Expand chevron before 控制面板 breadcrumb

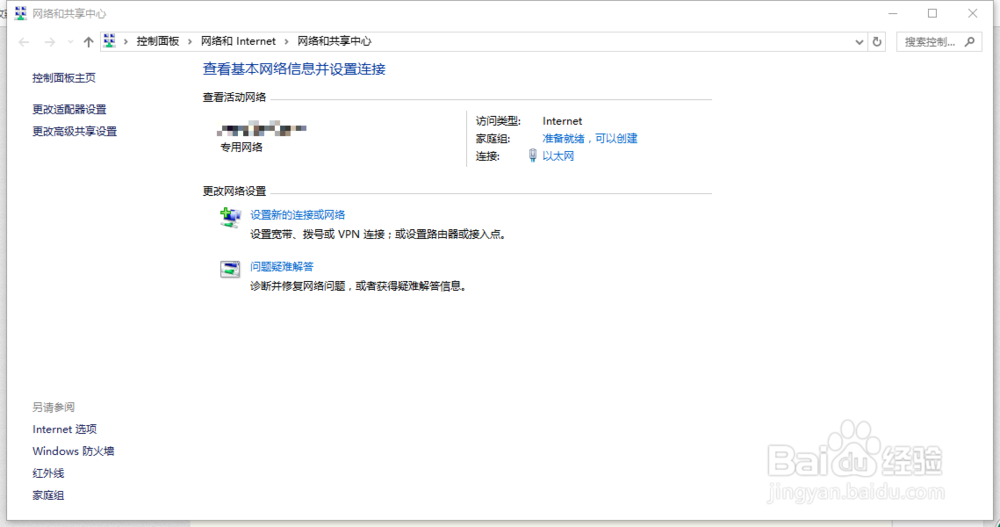click(x=126, y=41)
